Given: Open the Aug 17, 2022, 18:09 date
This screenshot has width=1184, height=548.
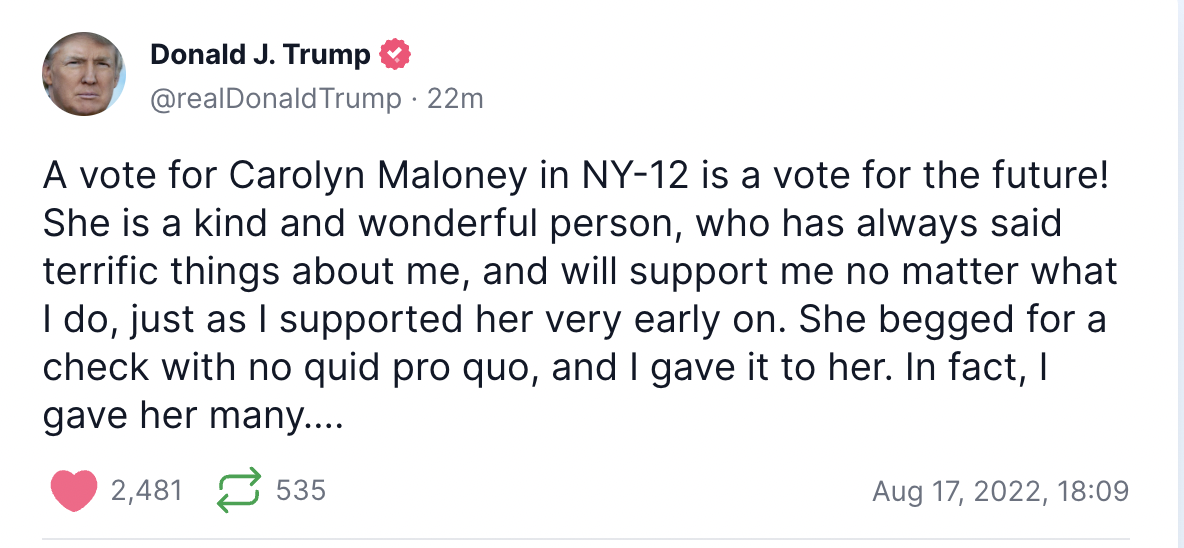Looking at the screenshot, I should click(1000, 491).
